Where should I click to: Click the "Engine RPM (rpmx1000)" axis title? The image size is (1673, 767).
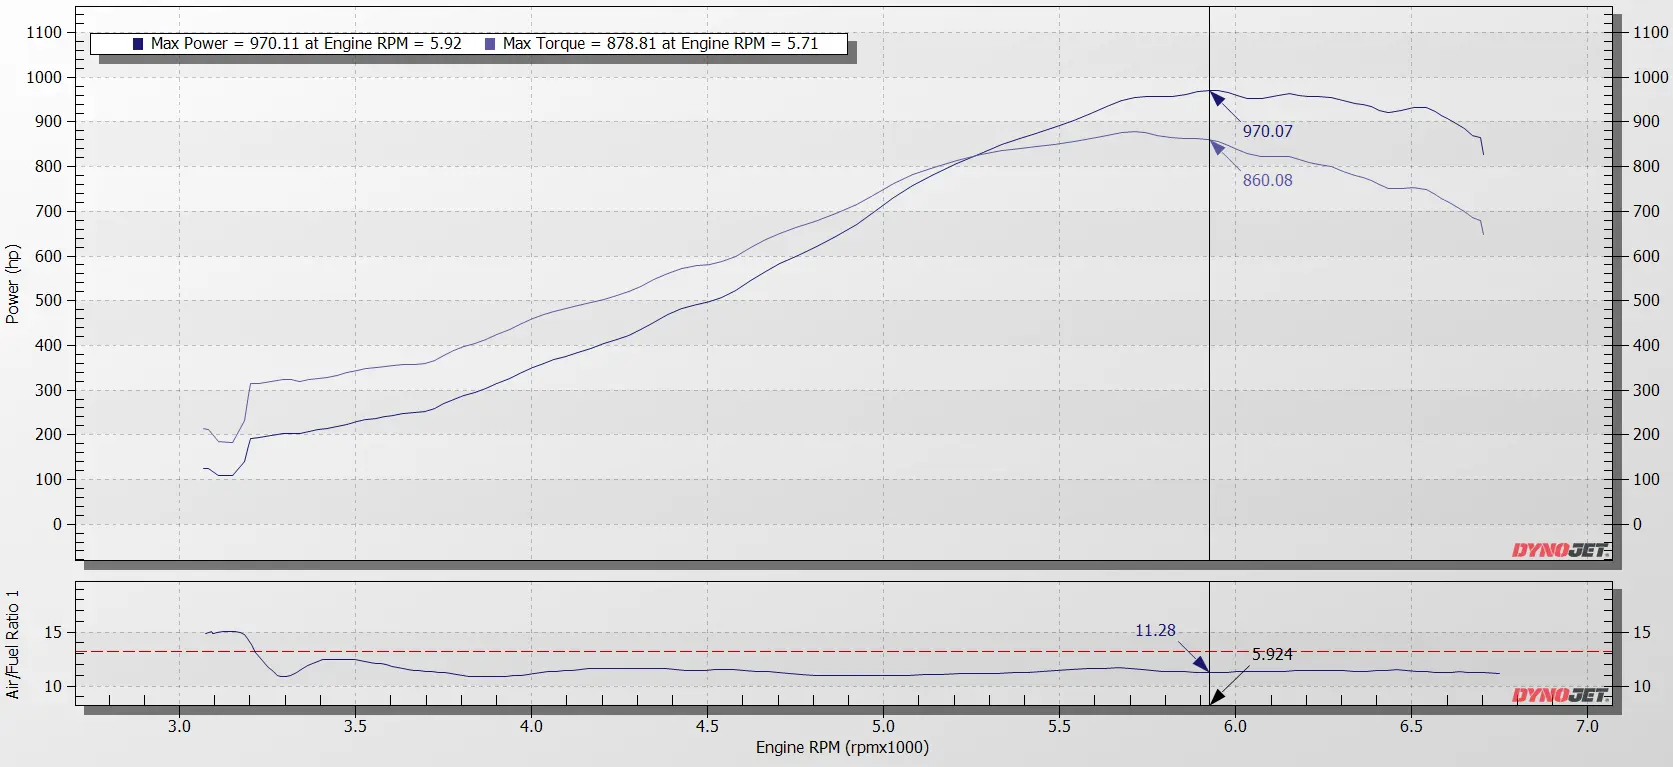click(842, 747)
